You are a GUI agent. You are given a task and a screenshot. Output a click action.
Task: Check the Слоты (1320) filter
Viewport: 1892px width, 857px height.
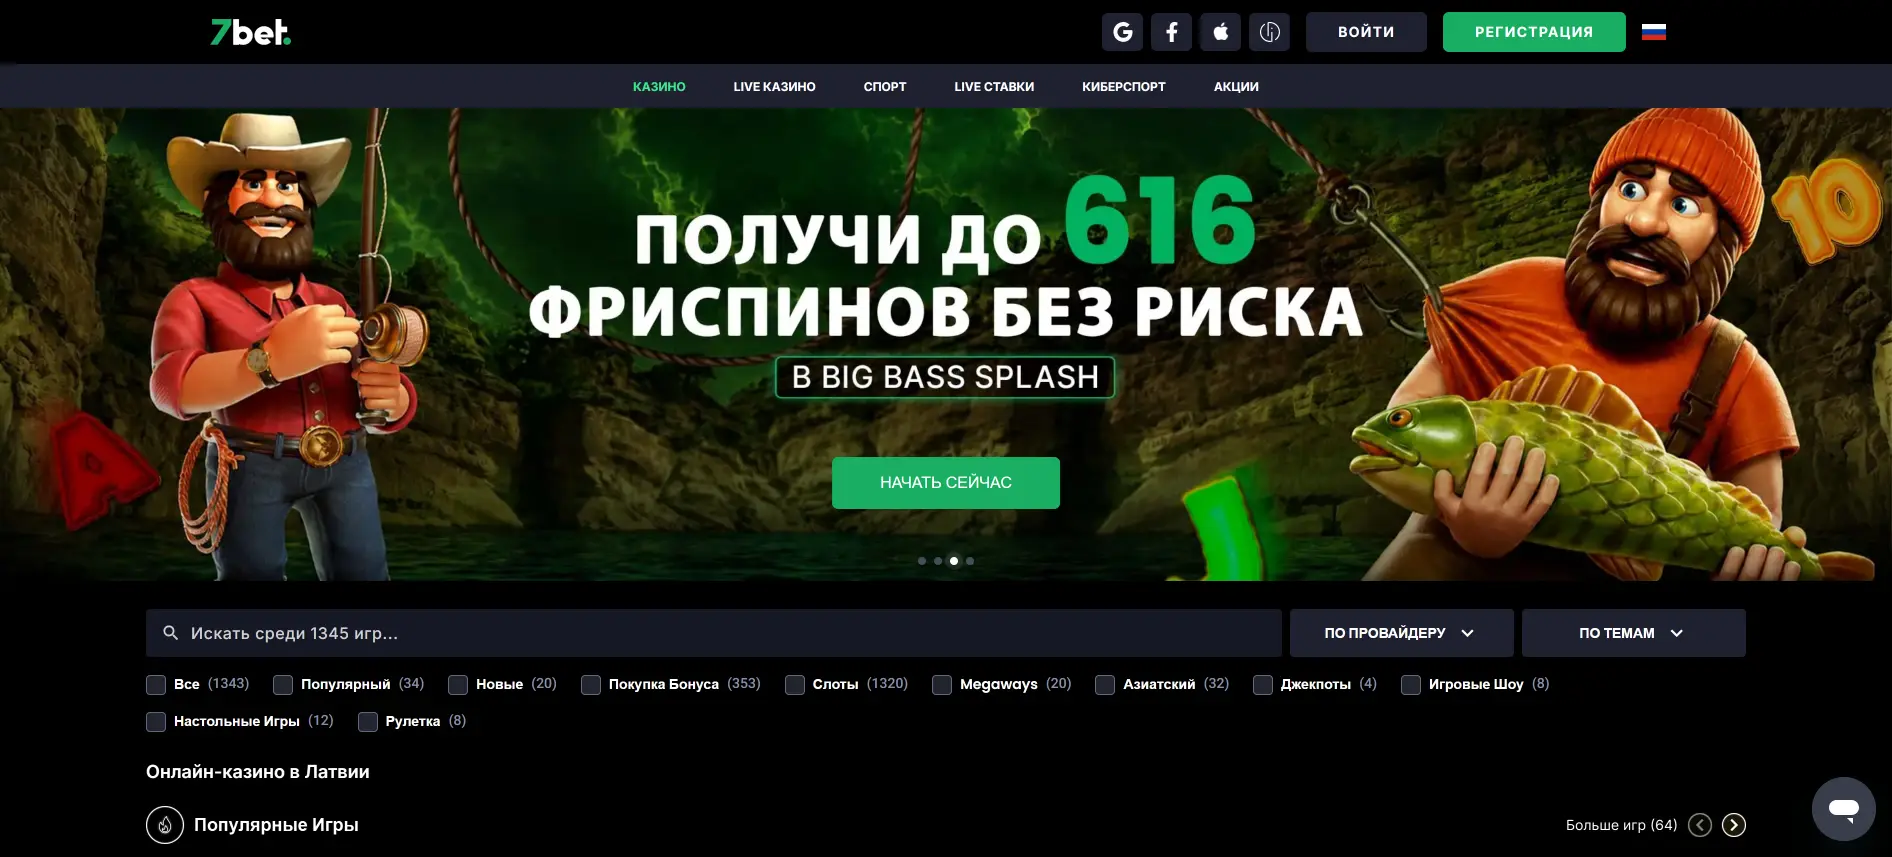click(795, 685)
